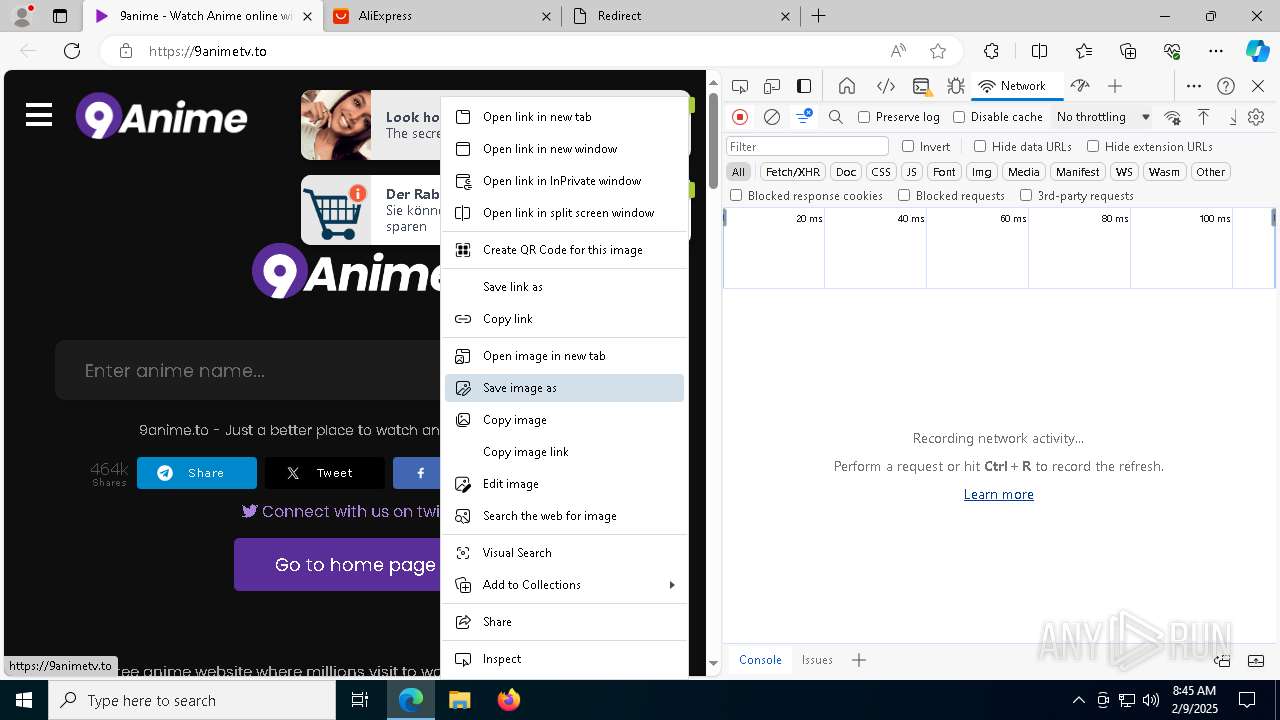
Task: Click the Filter input field
Action: [807, 146]
